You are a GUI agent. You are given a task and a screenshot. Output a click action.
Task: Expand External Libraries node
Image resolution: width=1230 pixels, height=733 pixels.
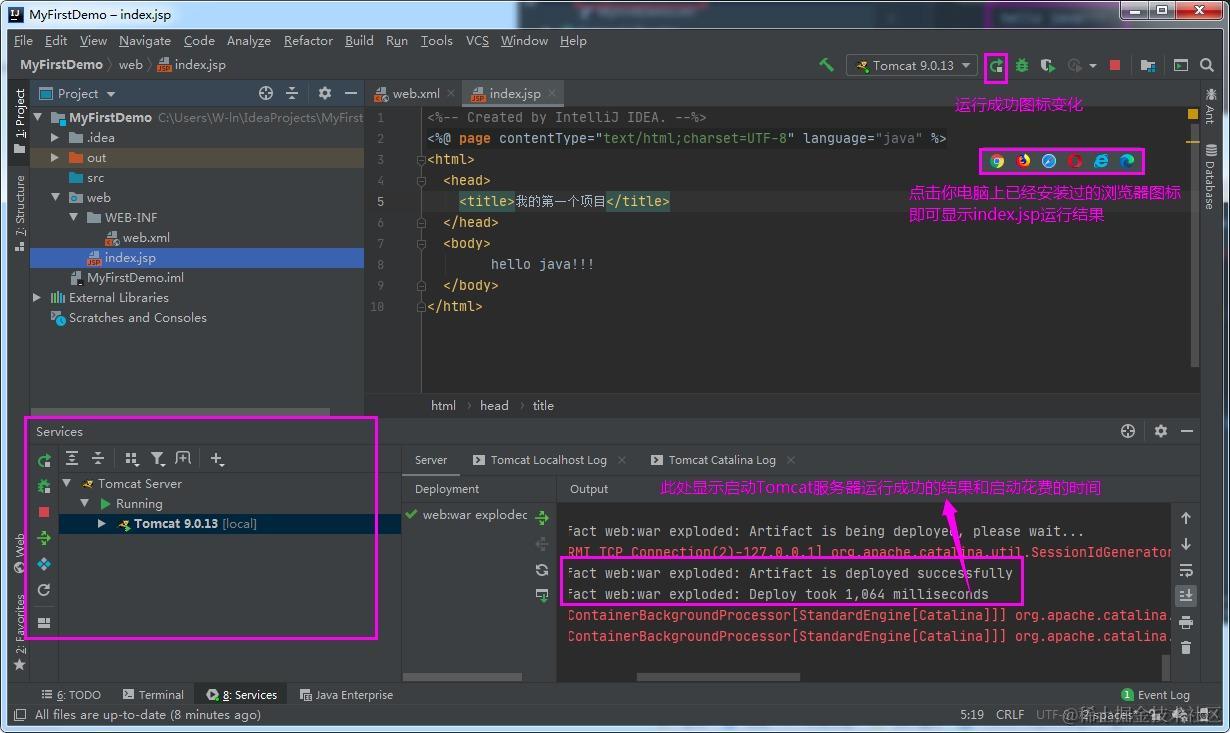click(37, 297)
